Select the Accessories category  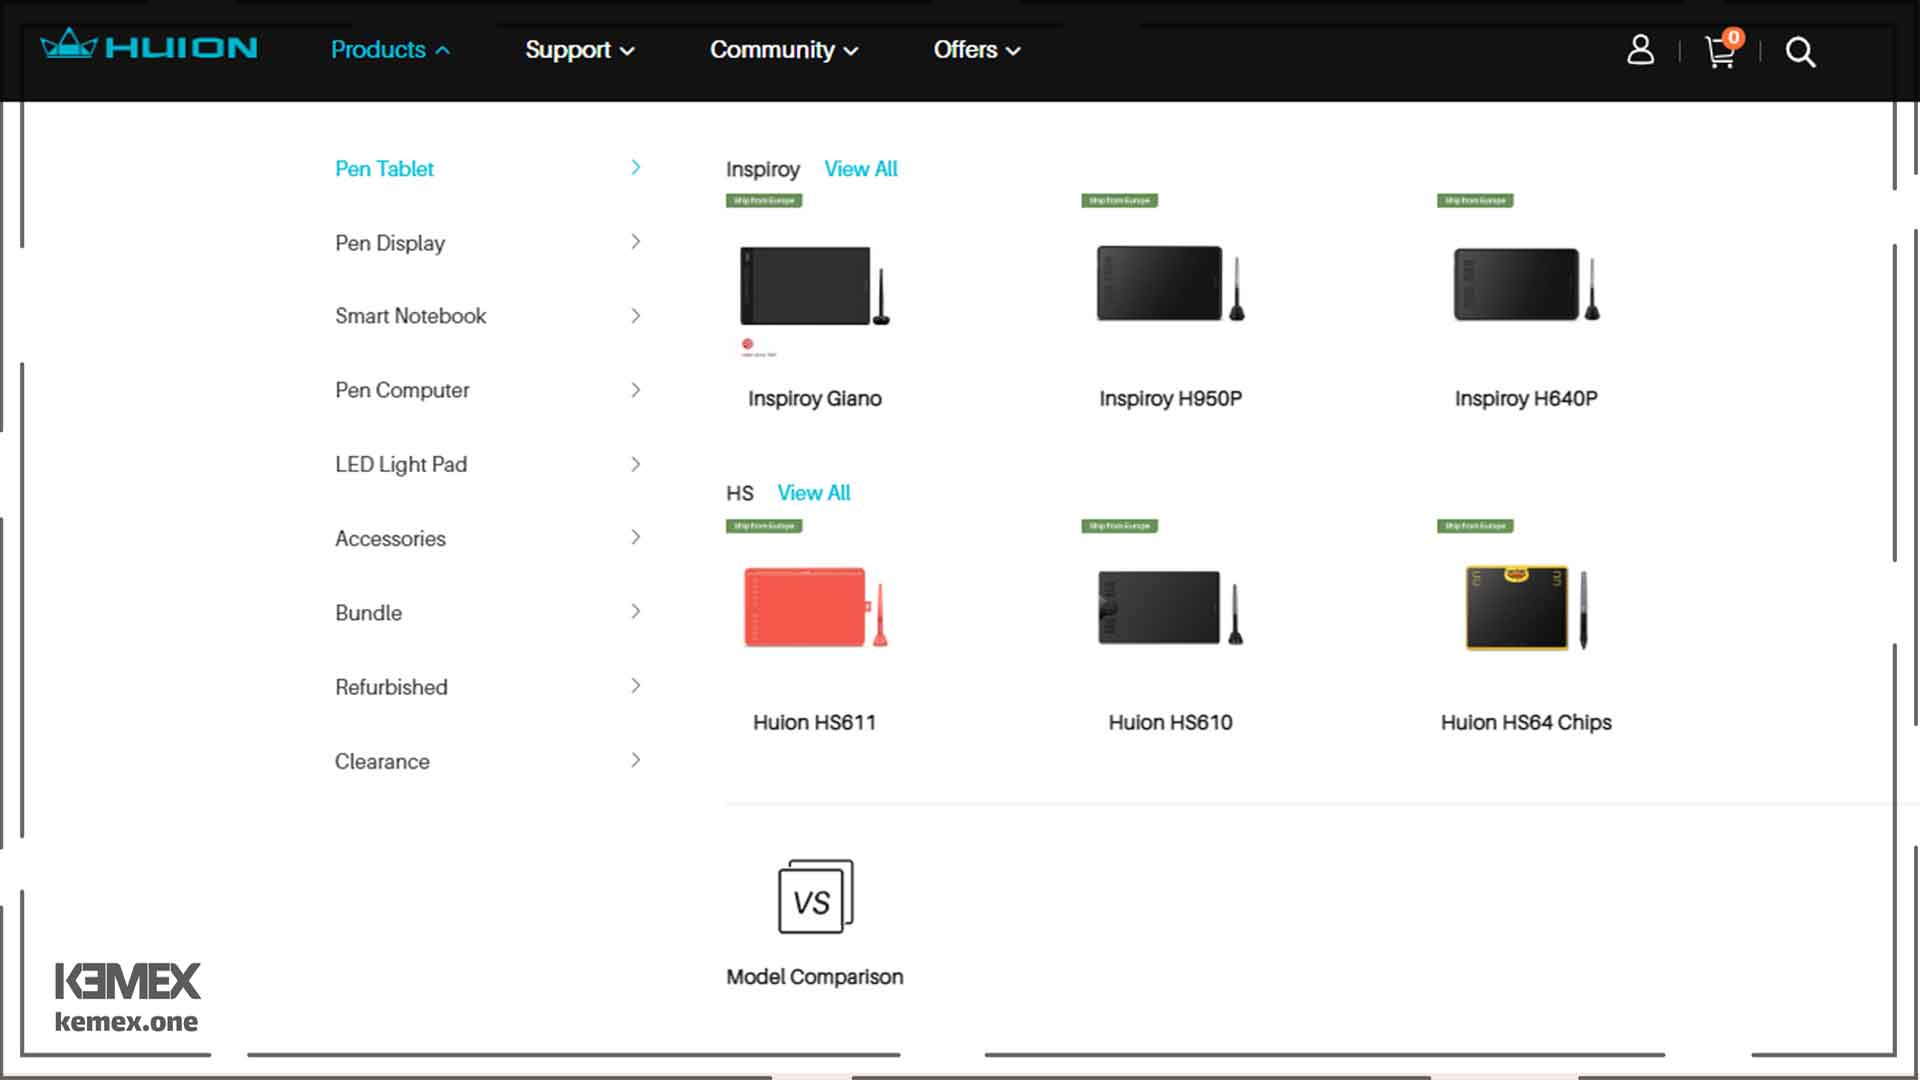390,538
